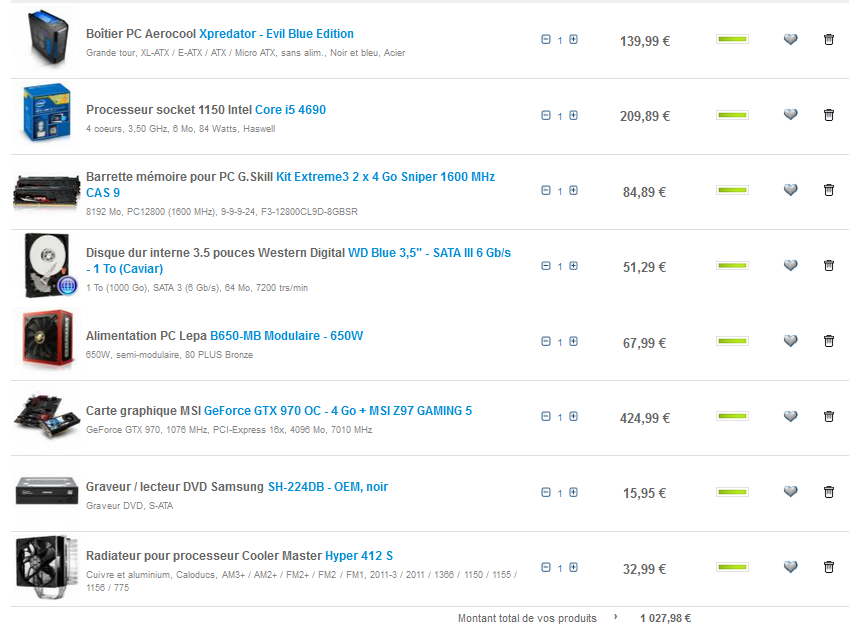Viewport: 865px width, 629px height.
Task: Add Aerocool Xpredator case to wishlist
Action: (791, 39)
